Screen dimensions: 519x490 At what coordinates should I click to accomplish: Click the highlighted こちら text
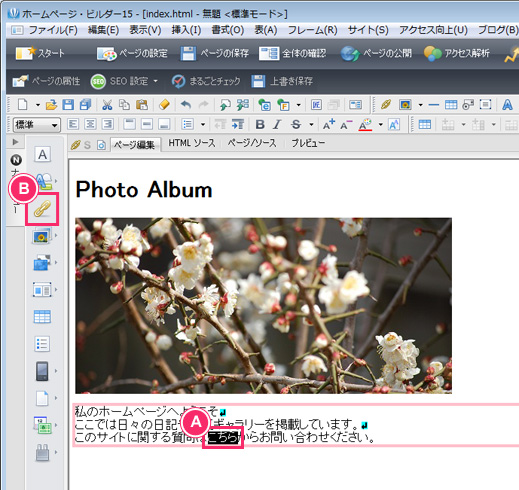click(x=223, y=437)
